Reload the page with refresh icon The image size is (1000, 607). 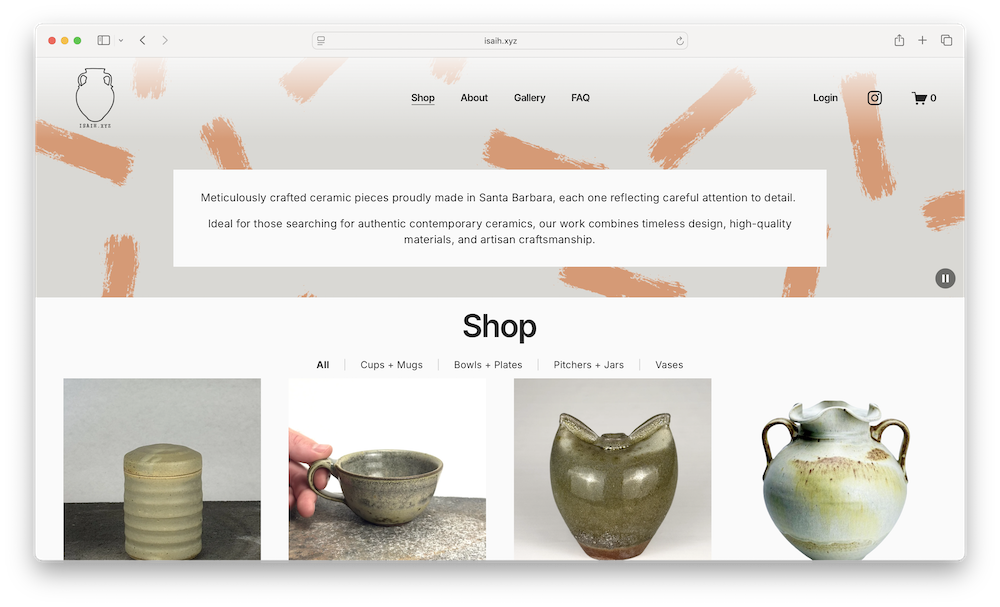pyautogui.click(x=680, y=41)
